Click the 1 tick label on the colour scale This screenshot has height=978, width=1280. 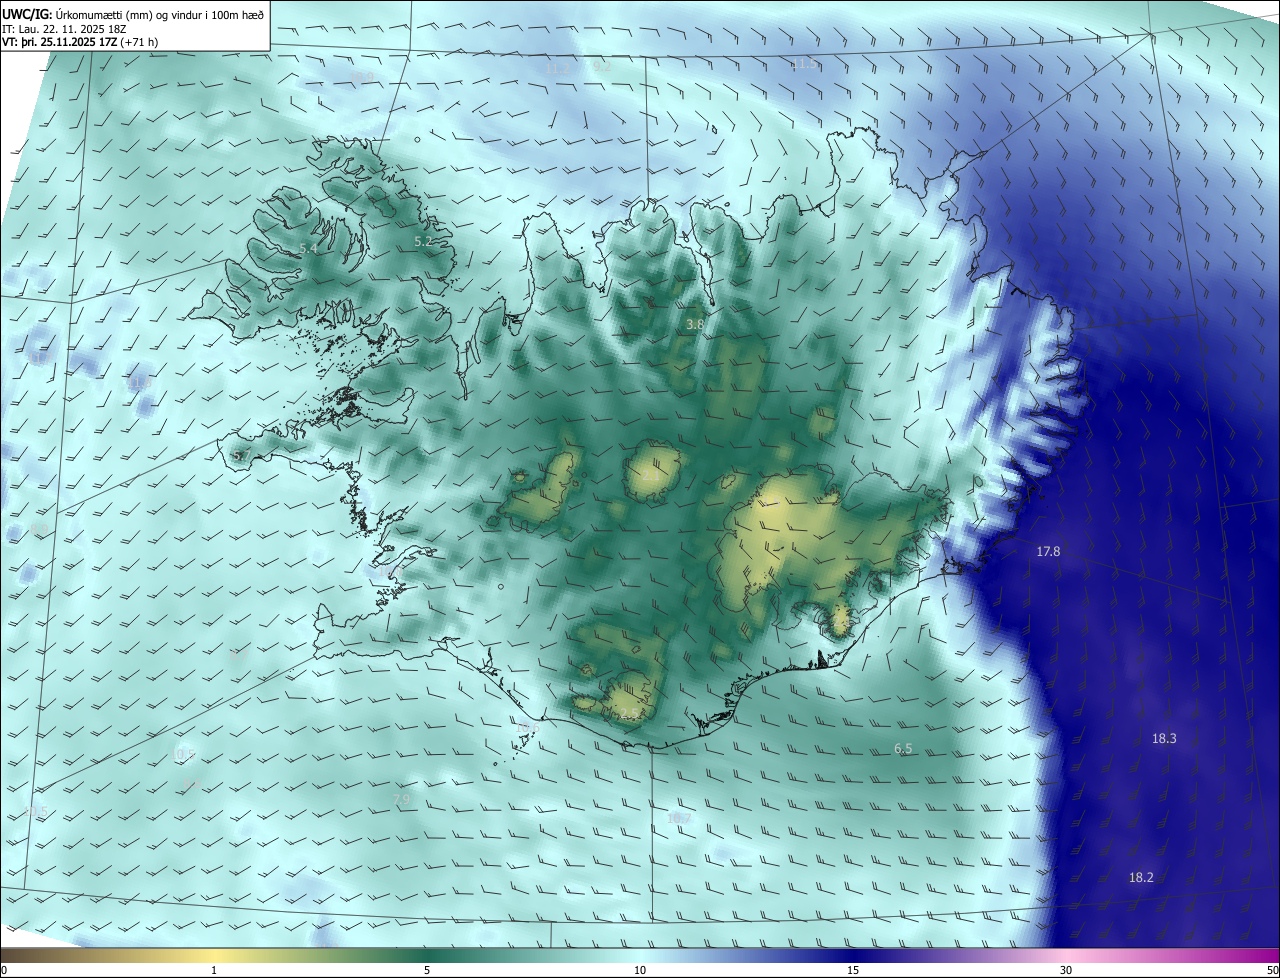pyautogui.click(x=214, y=970)
